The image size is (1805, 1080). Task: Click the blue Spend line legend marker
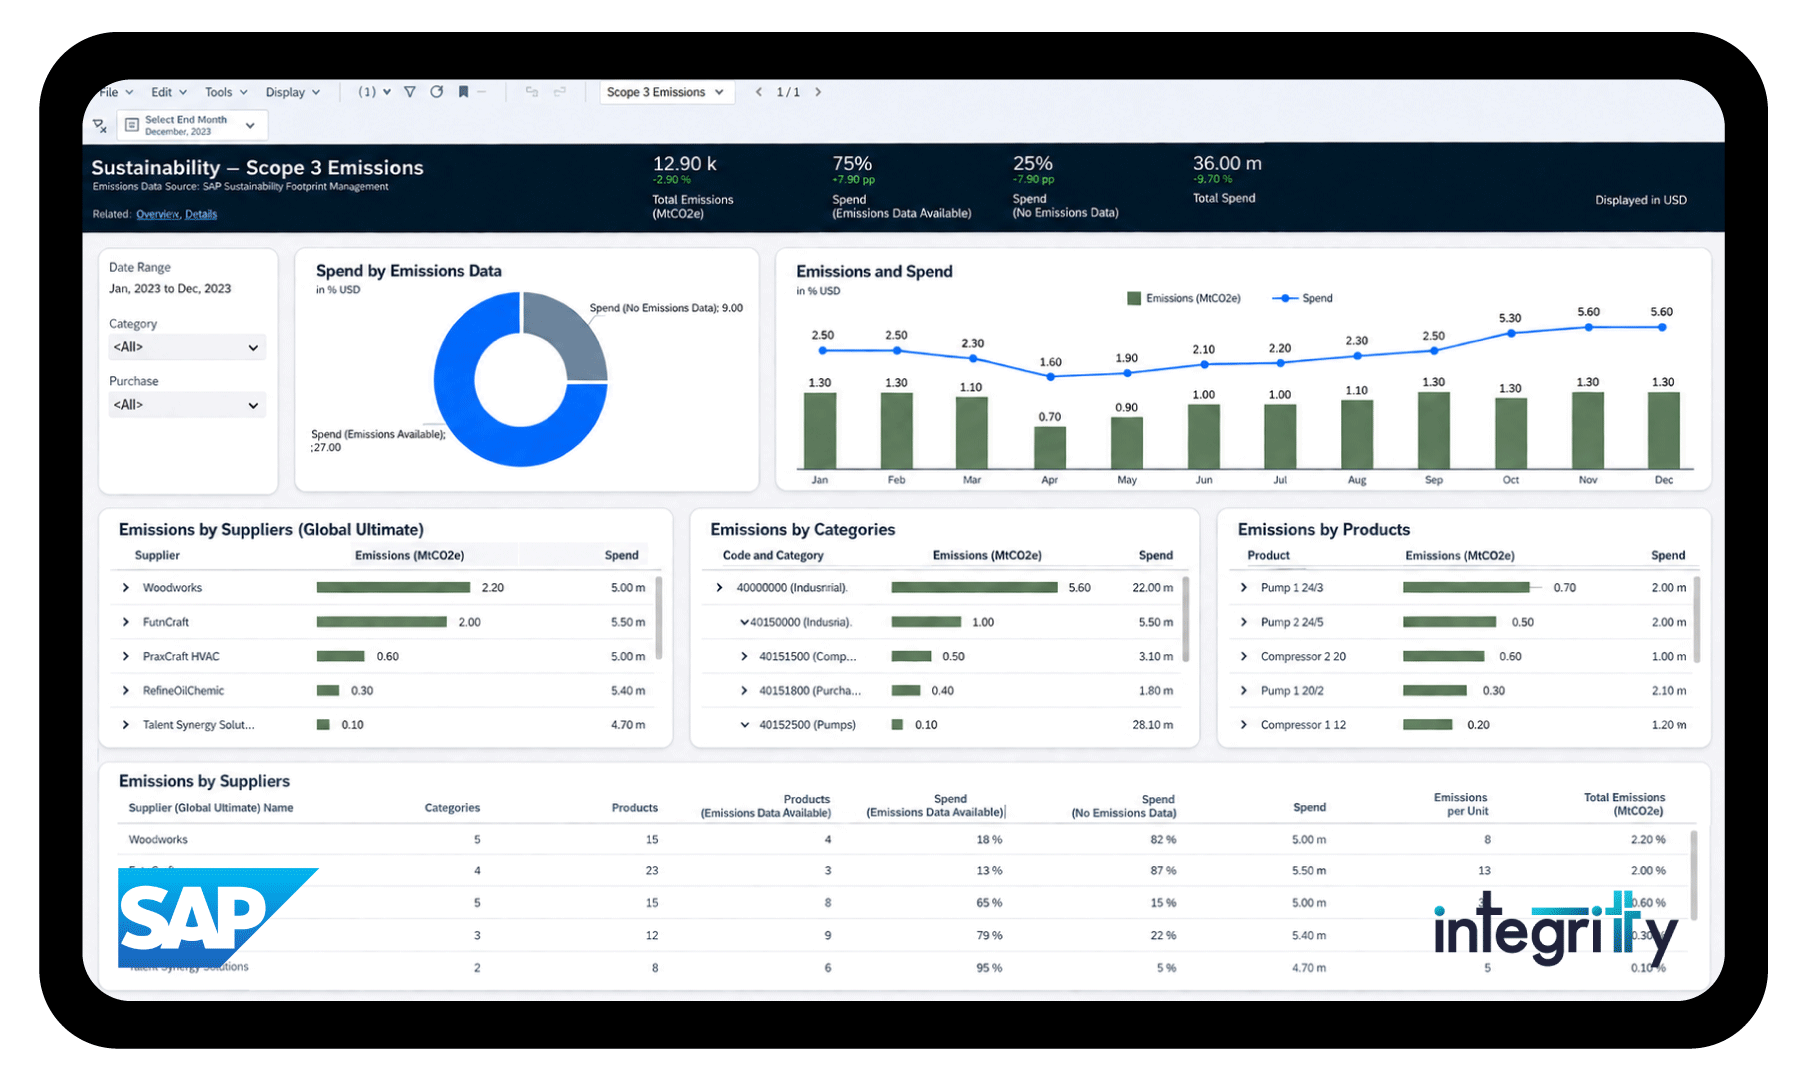point(1285,298)
